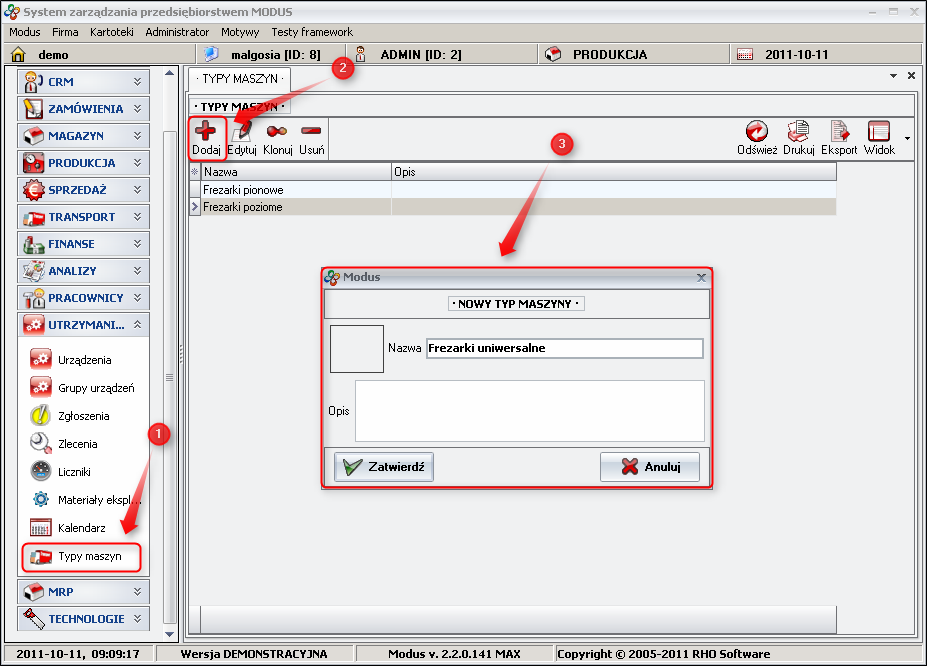
Task: Collapse the UTRZYMANI... sidebar section
Action: click(83, 324)
